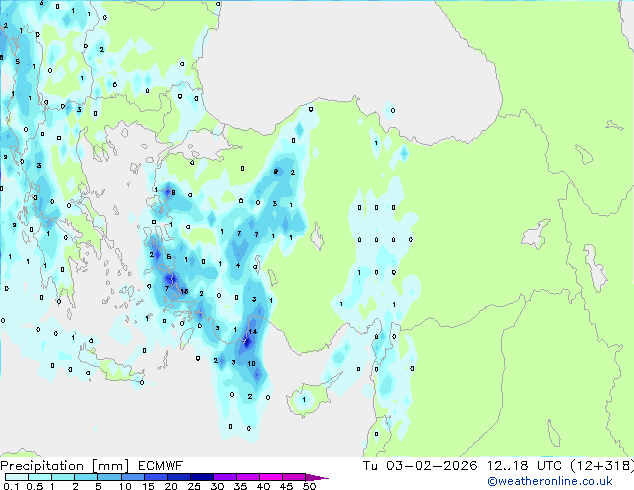Click the 20–25 mm legend color box

(x=178, y=477)
